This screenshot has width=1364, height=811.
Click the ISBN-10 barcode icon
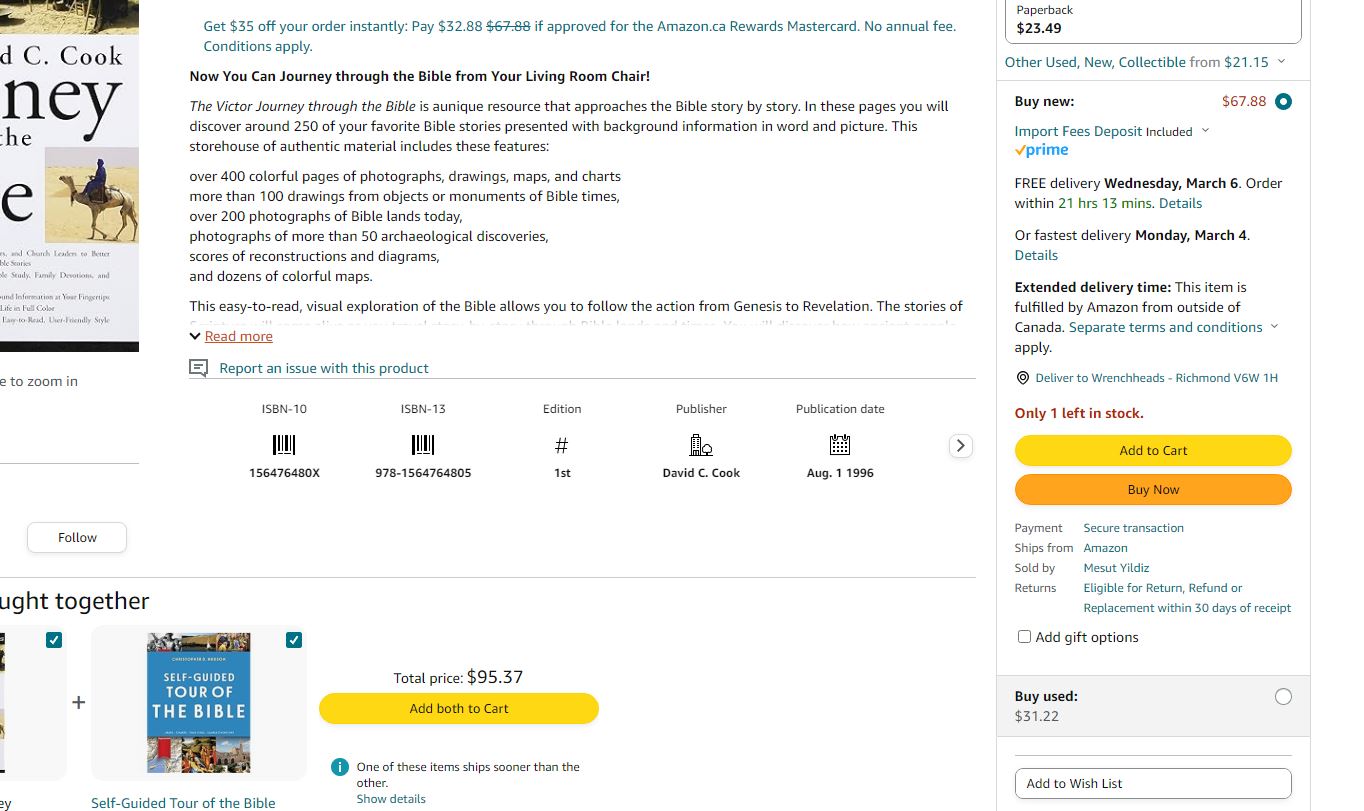point(284,445)
